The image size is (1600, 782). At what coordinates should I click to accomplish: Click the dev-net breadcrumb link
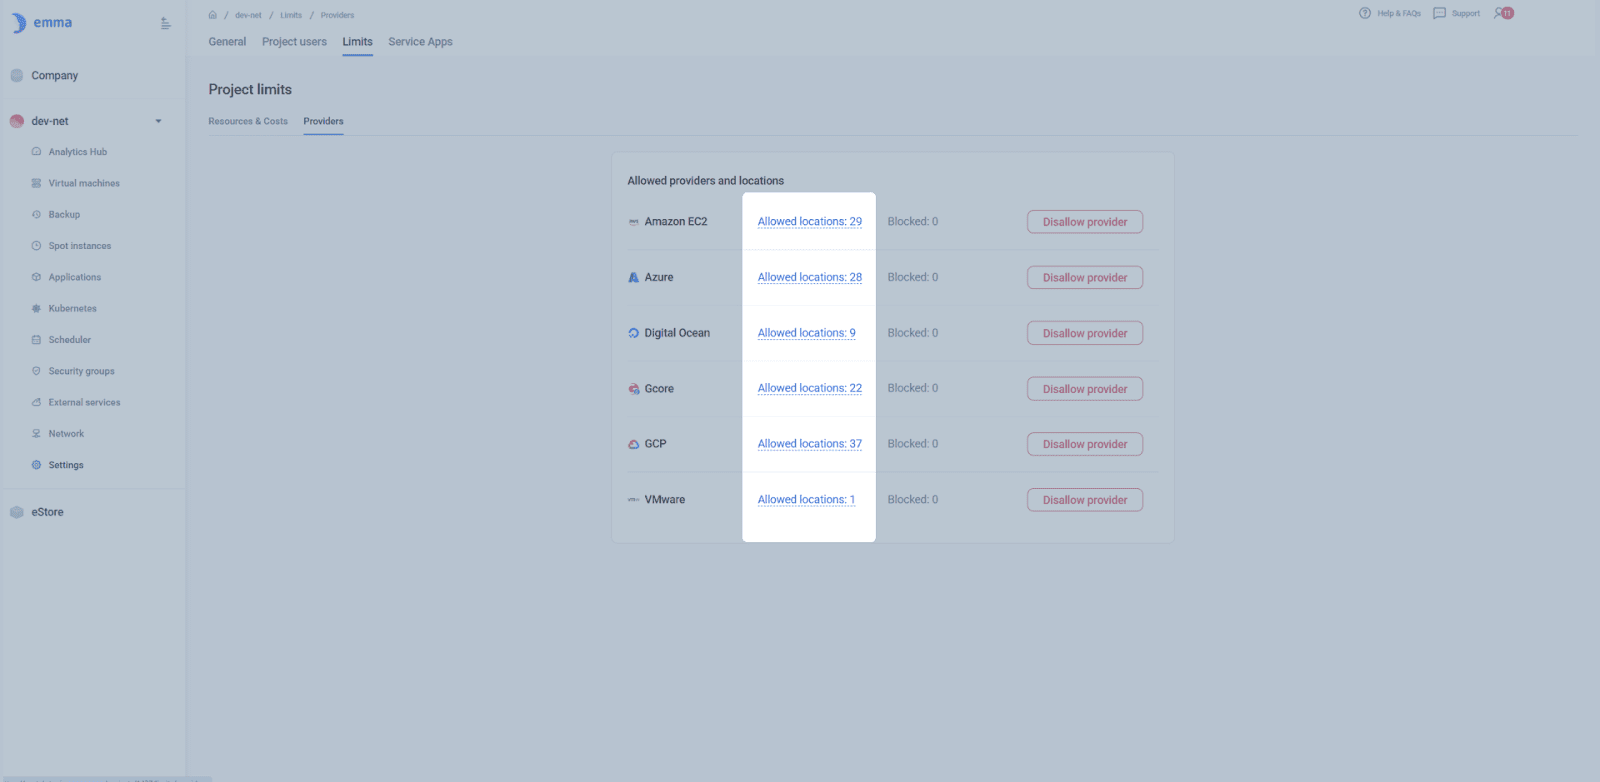point(248,15)
